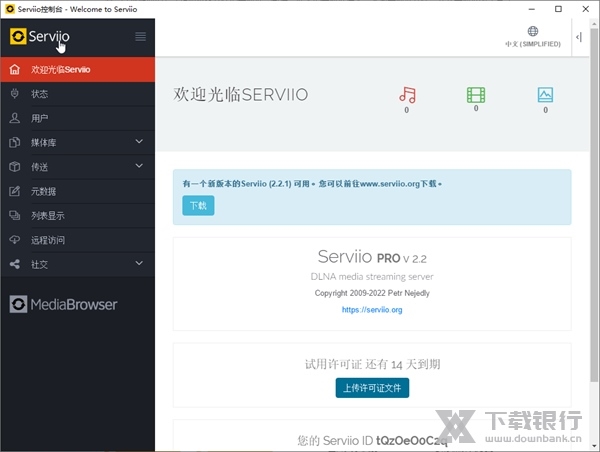This screenshot has width=600, height=452.
Task: Open the 列表显示 menu item
Action: click(x=78, y=216)
